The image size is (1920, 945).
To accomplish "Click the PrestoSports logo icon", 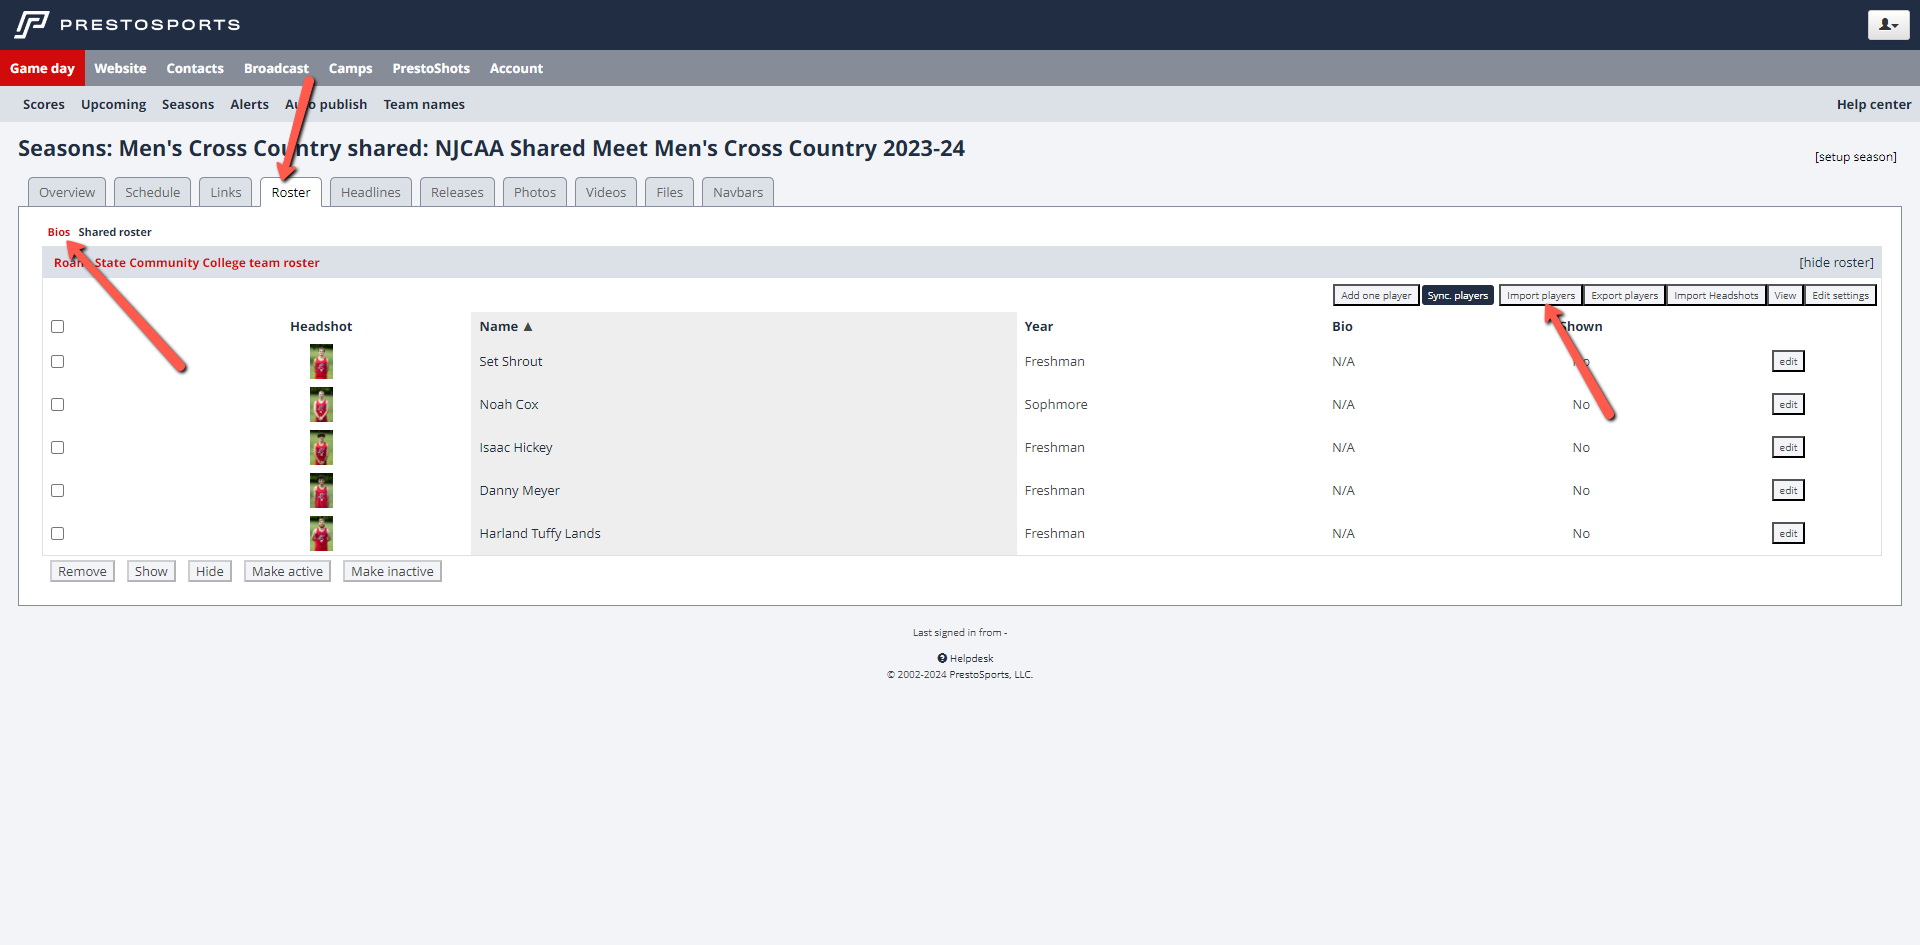I will coord(32,24).
